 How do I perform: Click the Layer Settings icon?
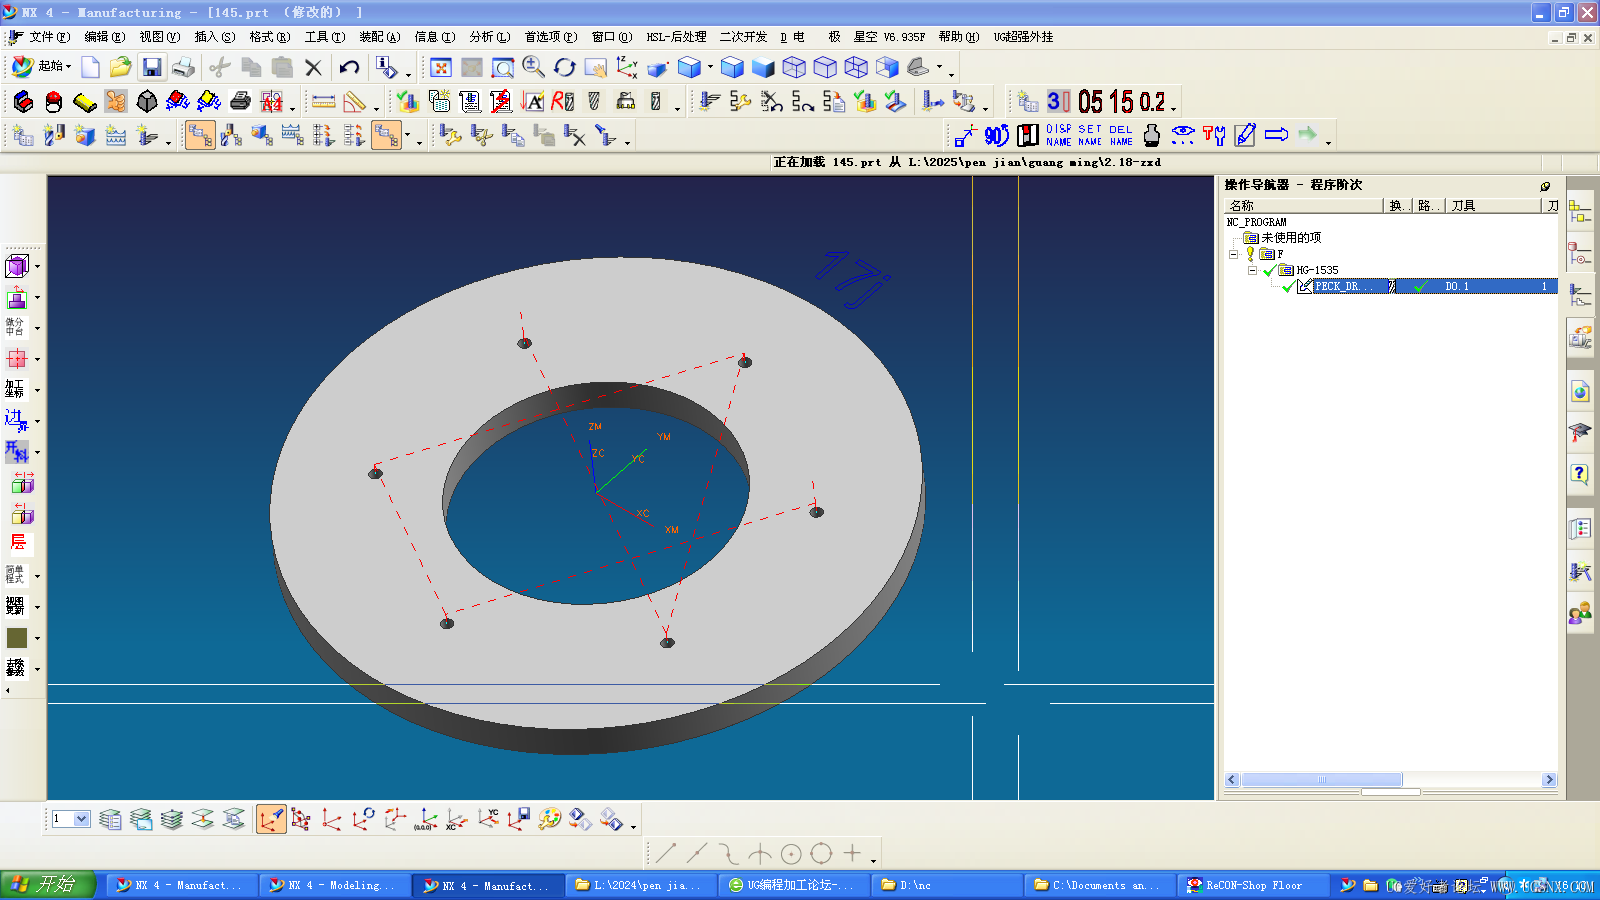[x=110, y=820]
